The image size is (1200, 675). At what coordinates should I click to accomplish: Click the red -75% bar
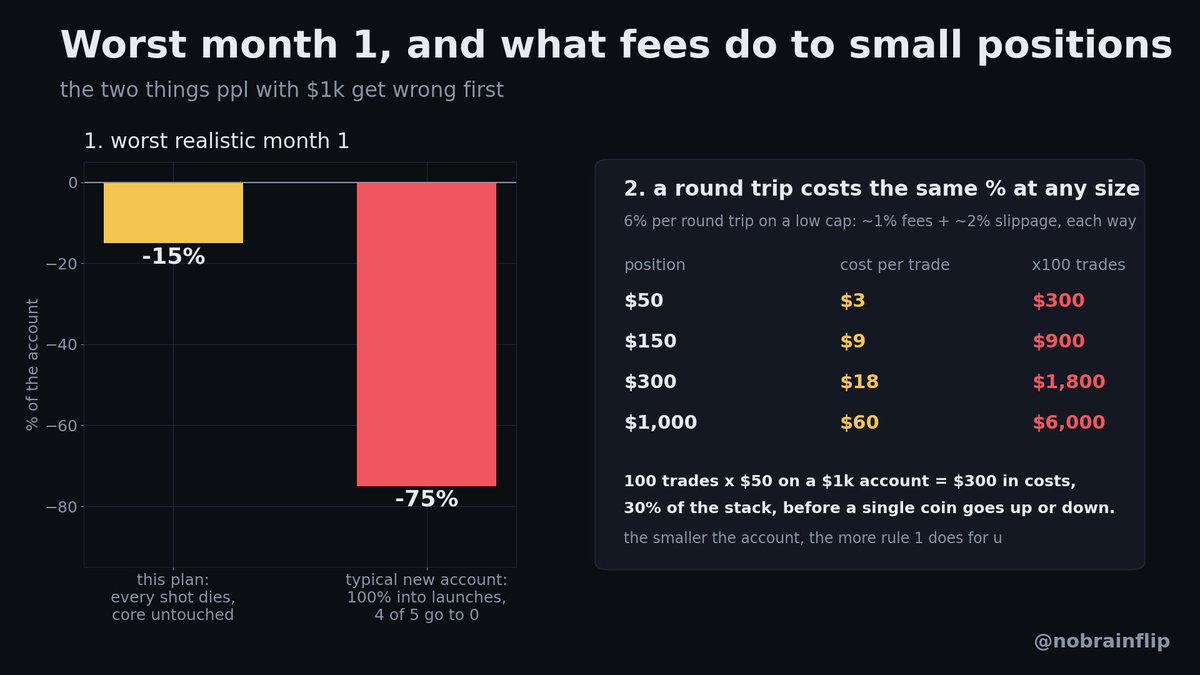coord(426,334)
